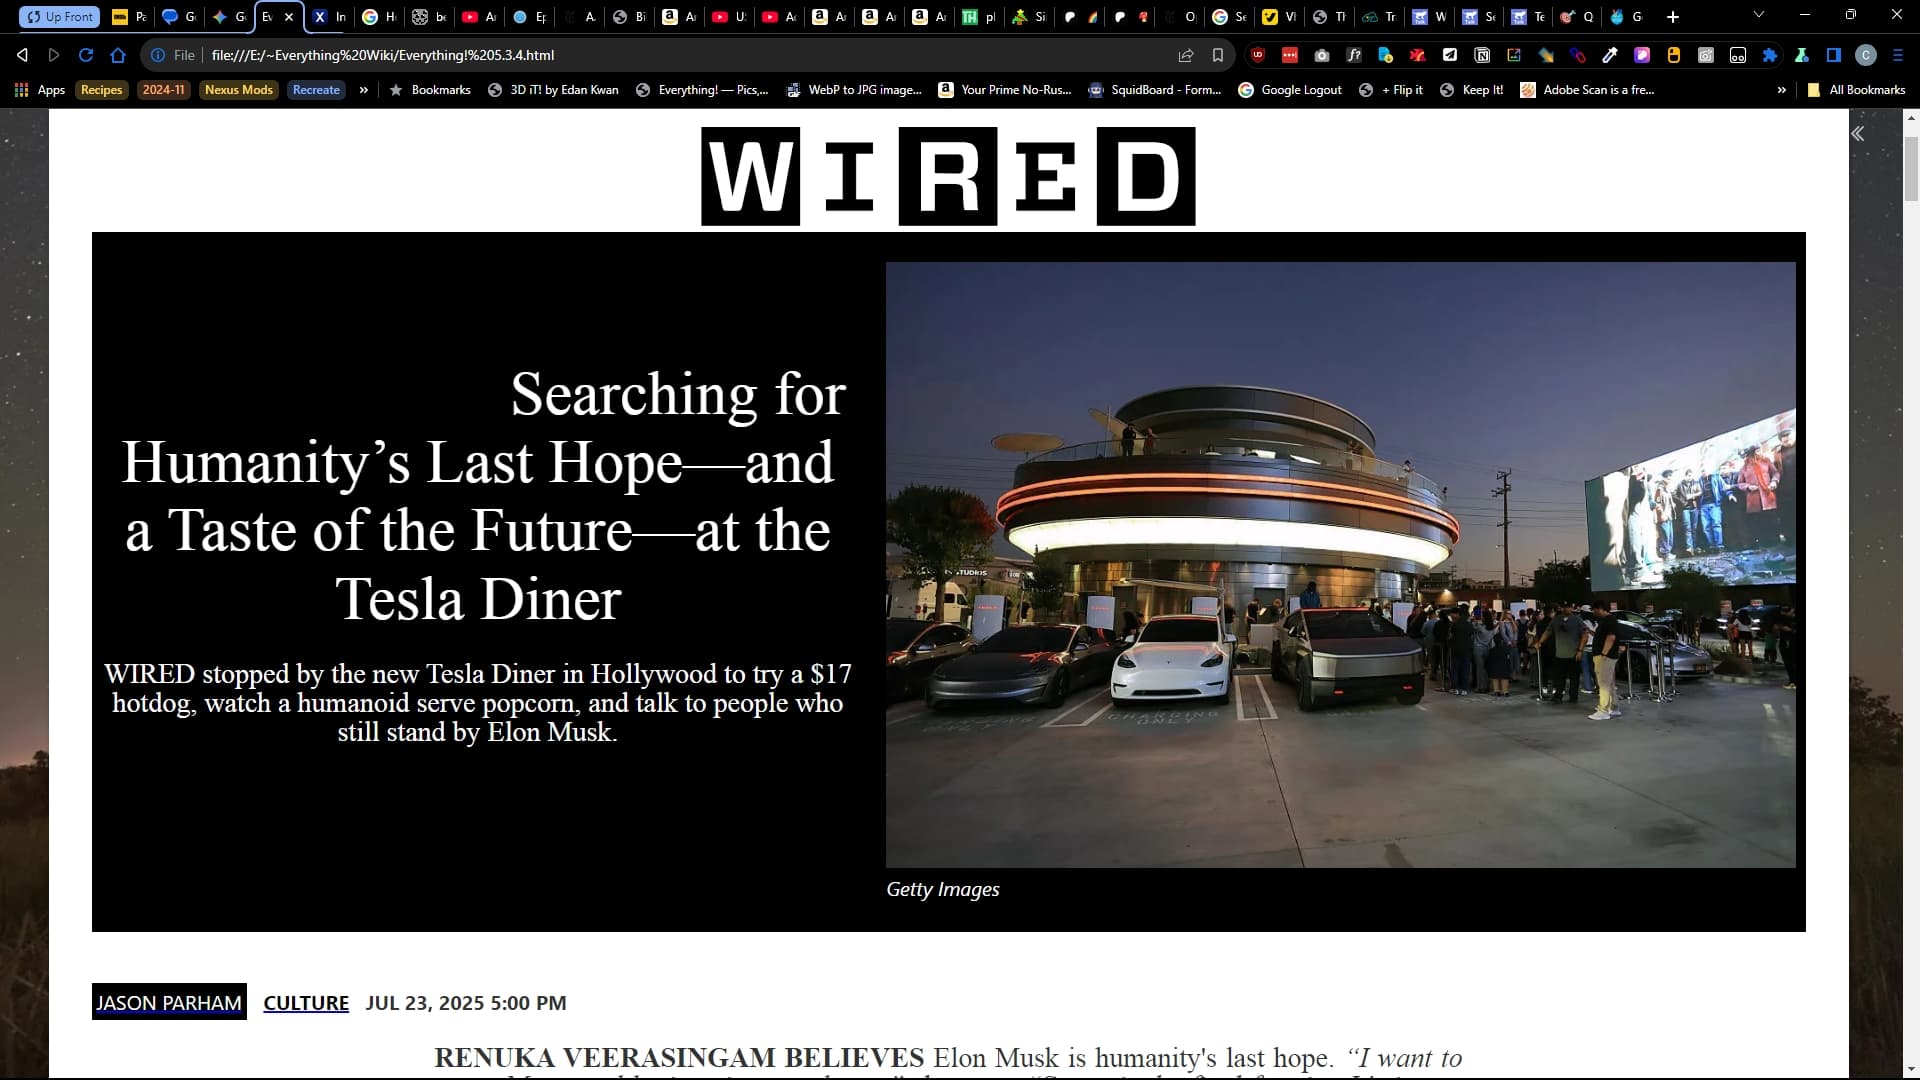Open the chain link extension icon
Image resolution: width=1920 pixels, height=1080 pixels.
(x=1578, y=55)
